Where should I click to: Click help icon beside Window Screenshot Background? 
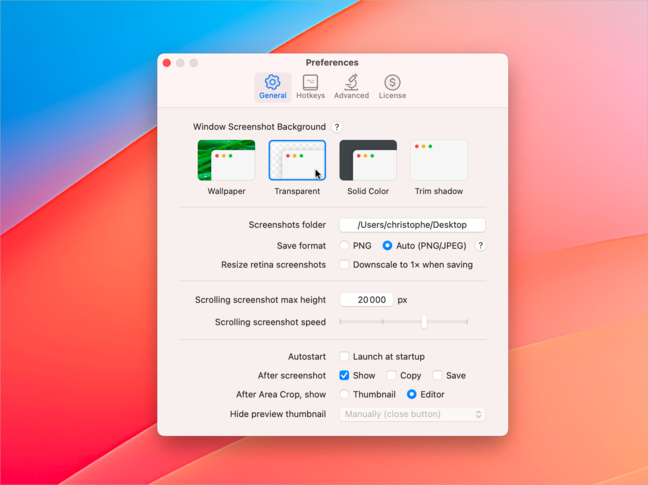(x=337, y=127)
